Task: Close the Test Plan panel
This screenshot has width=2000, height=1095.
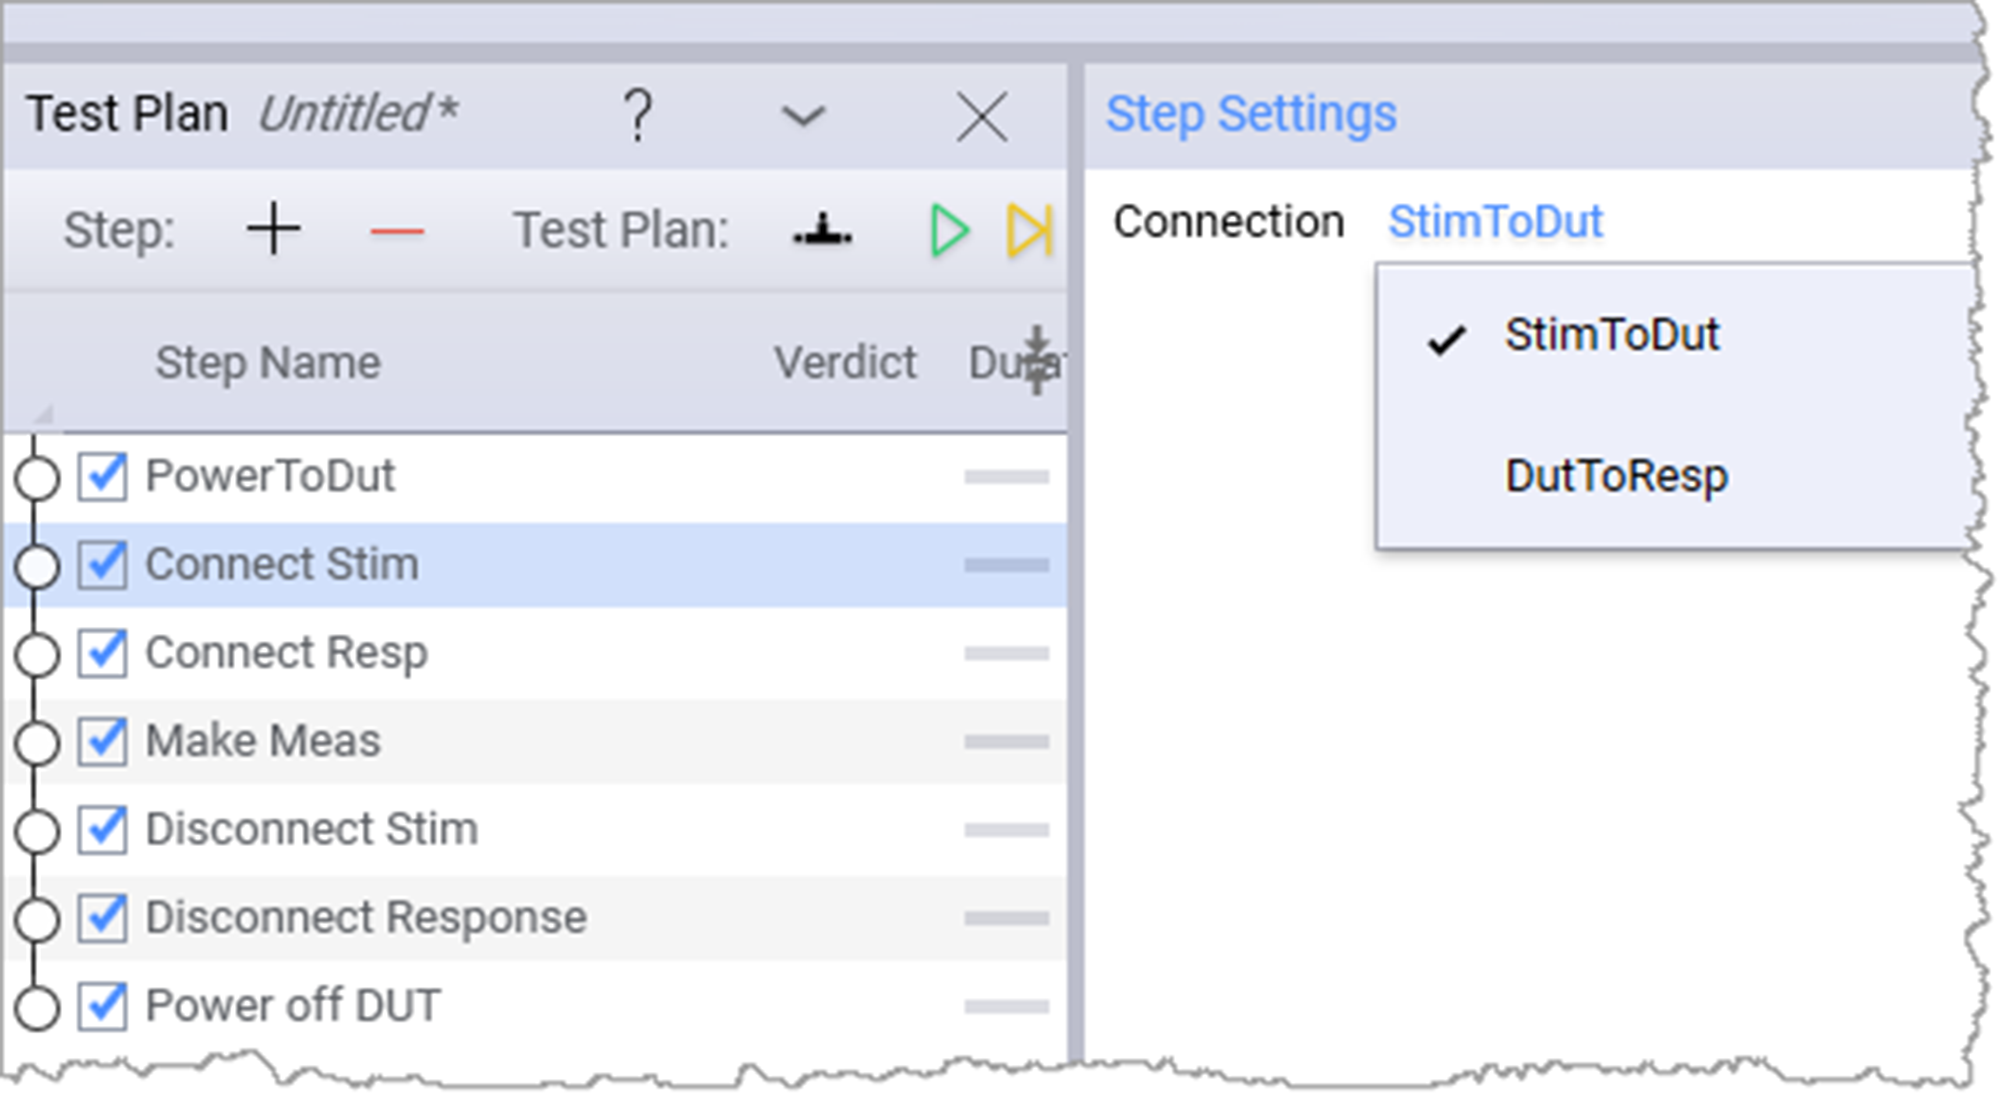Action: (981, 116)
